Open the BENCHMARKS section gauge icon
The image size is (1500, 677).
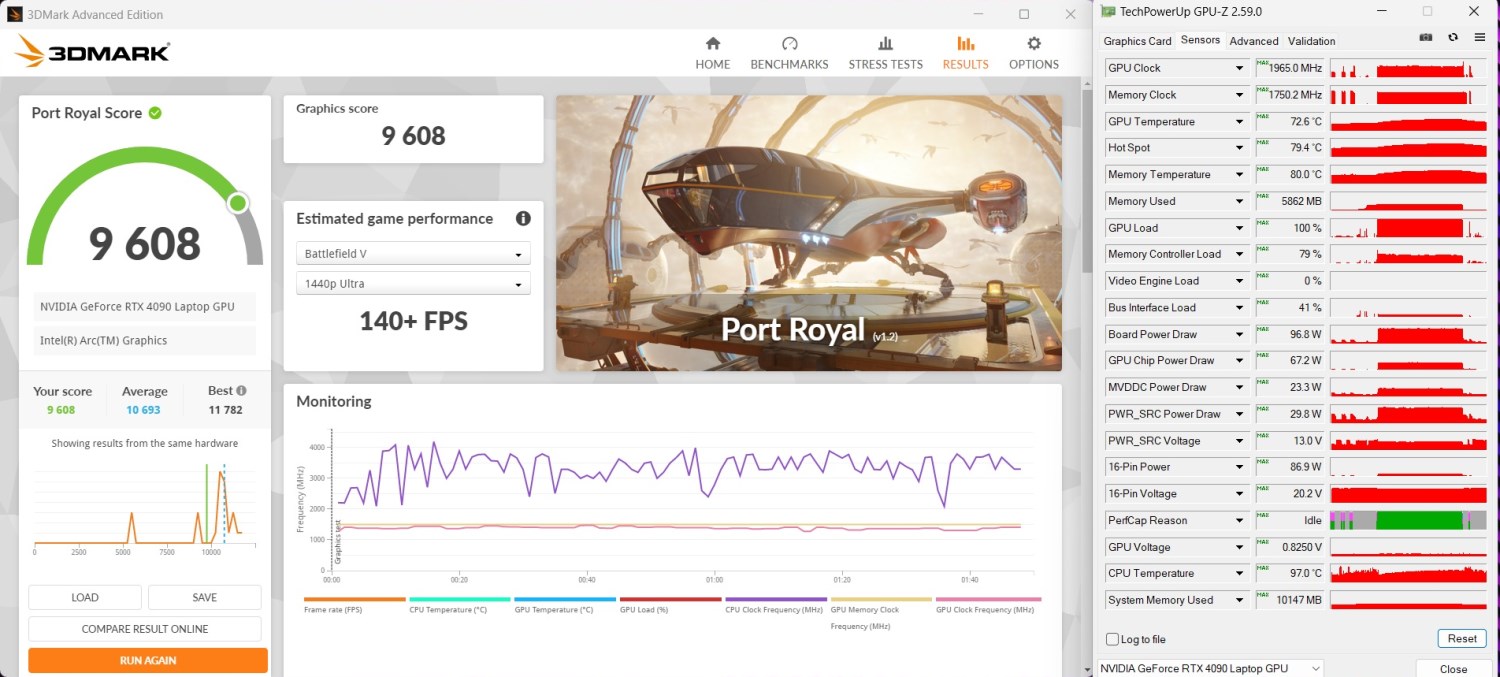point(789,44)
